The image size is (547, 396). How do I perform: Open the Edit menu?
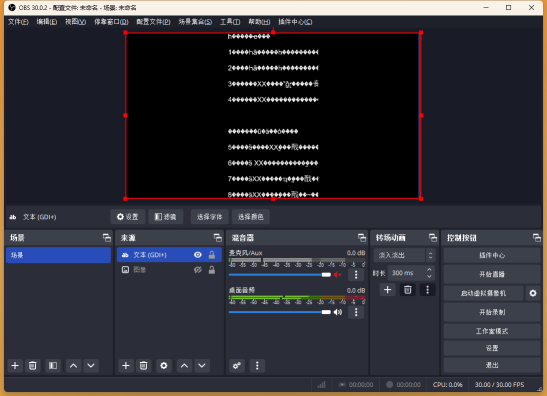pos(47,22)
